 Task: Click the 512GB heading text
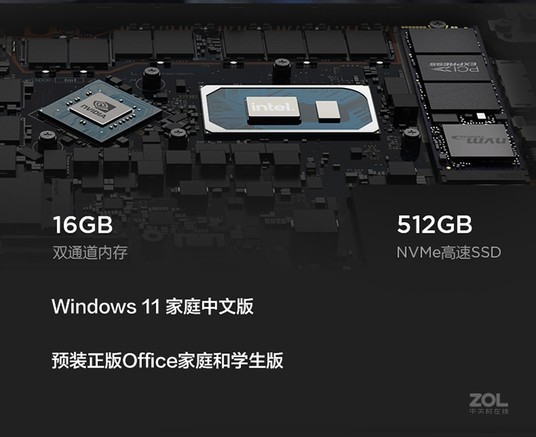point(434,225)
